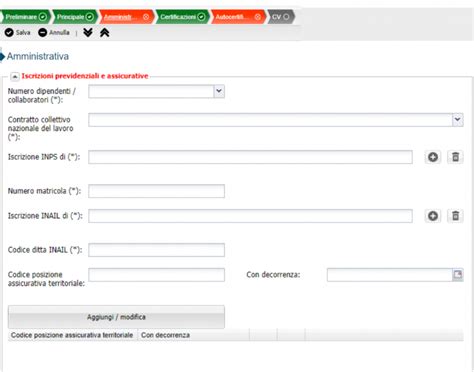
Task: Click the Salva checkmark icon
Action: 9,33
